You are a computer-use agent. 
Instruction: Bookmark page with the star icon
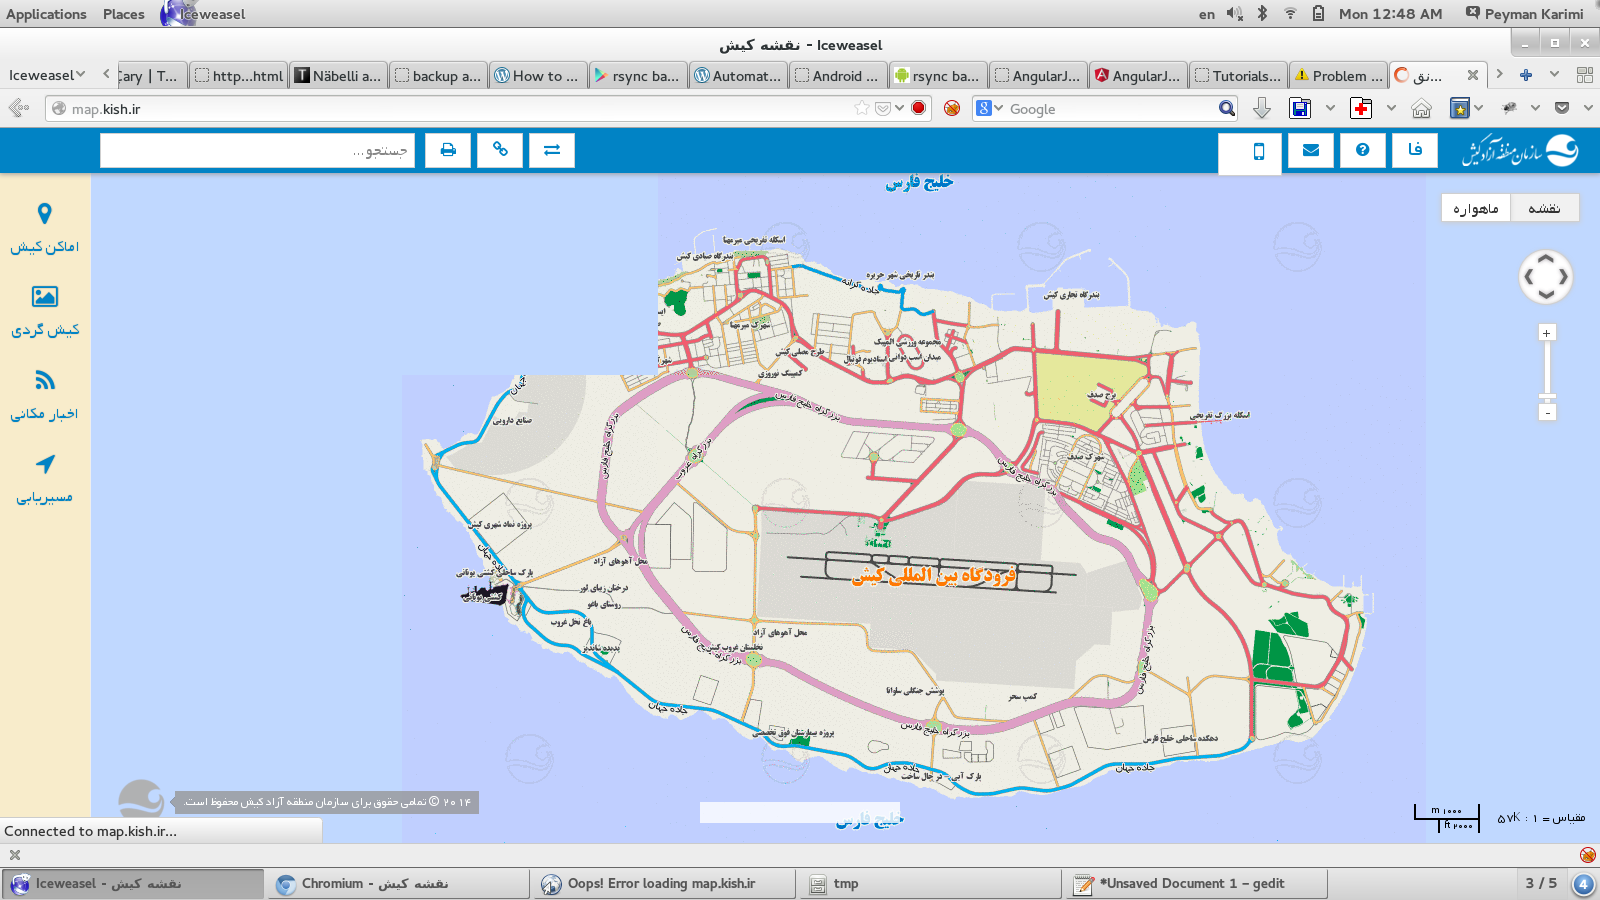(x=862, y=108)
